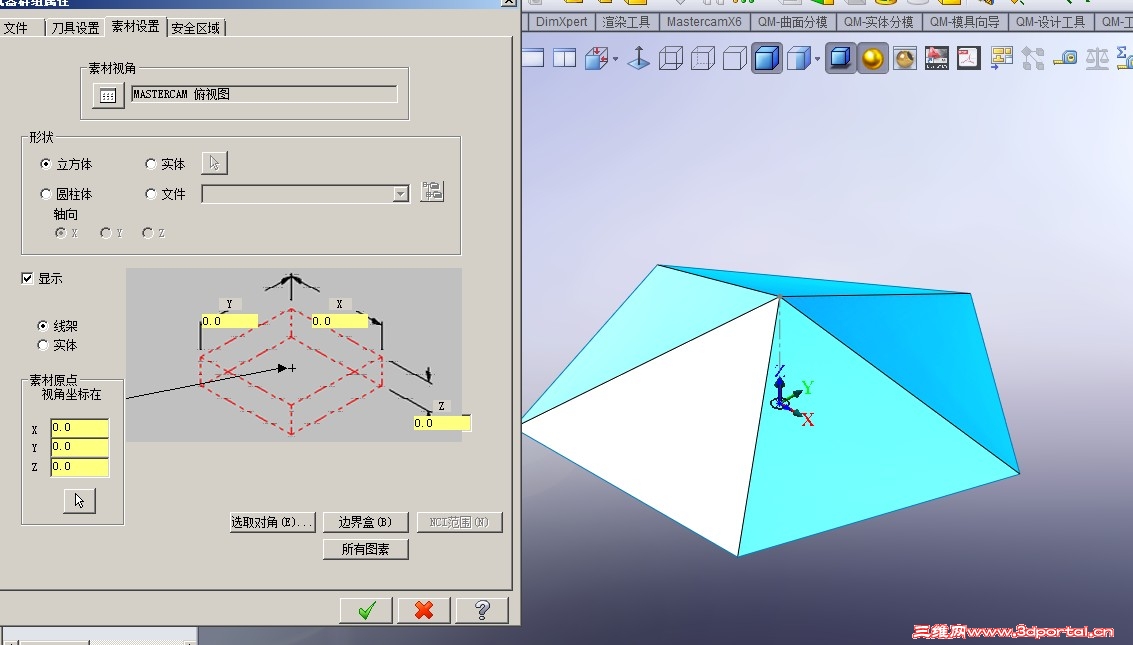Click 所有图素 button
The image size is (1133, 645).
coord(365,550)
